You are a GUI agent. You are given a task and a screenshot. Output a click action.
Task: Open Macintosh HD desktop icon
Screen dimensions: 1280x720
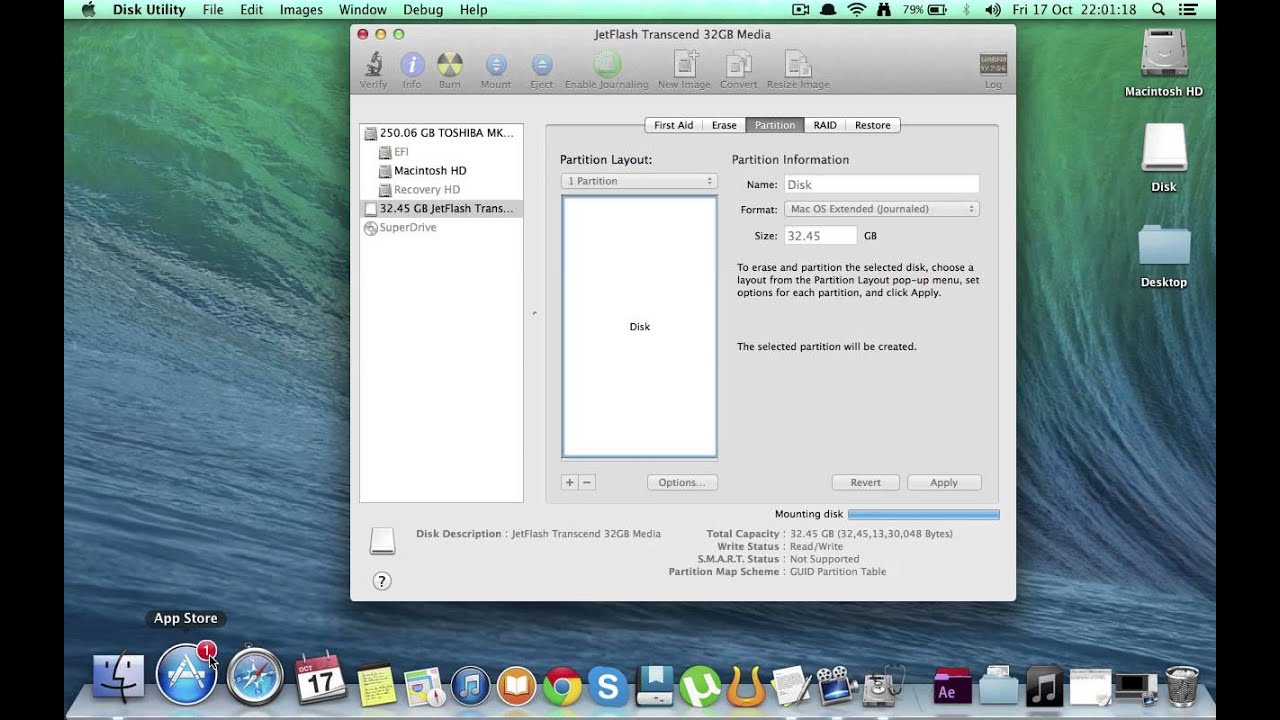(1164, 62)
